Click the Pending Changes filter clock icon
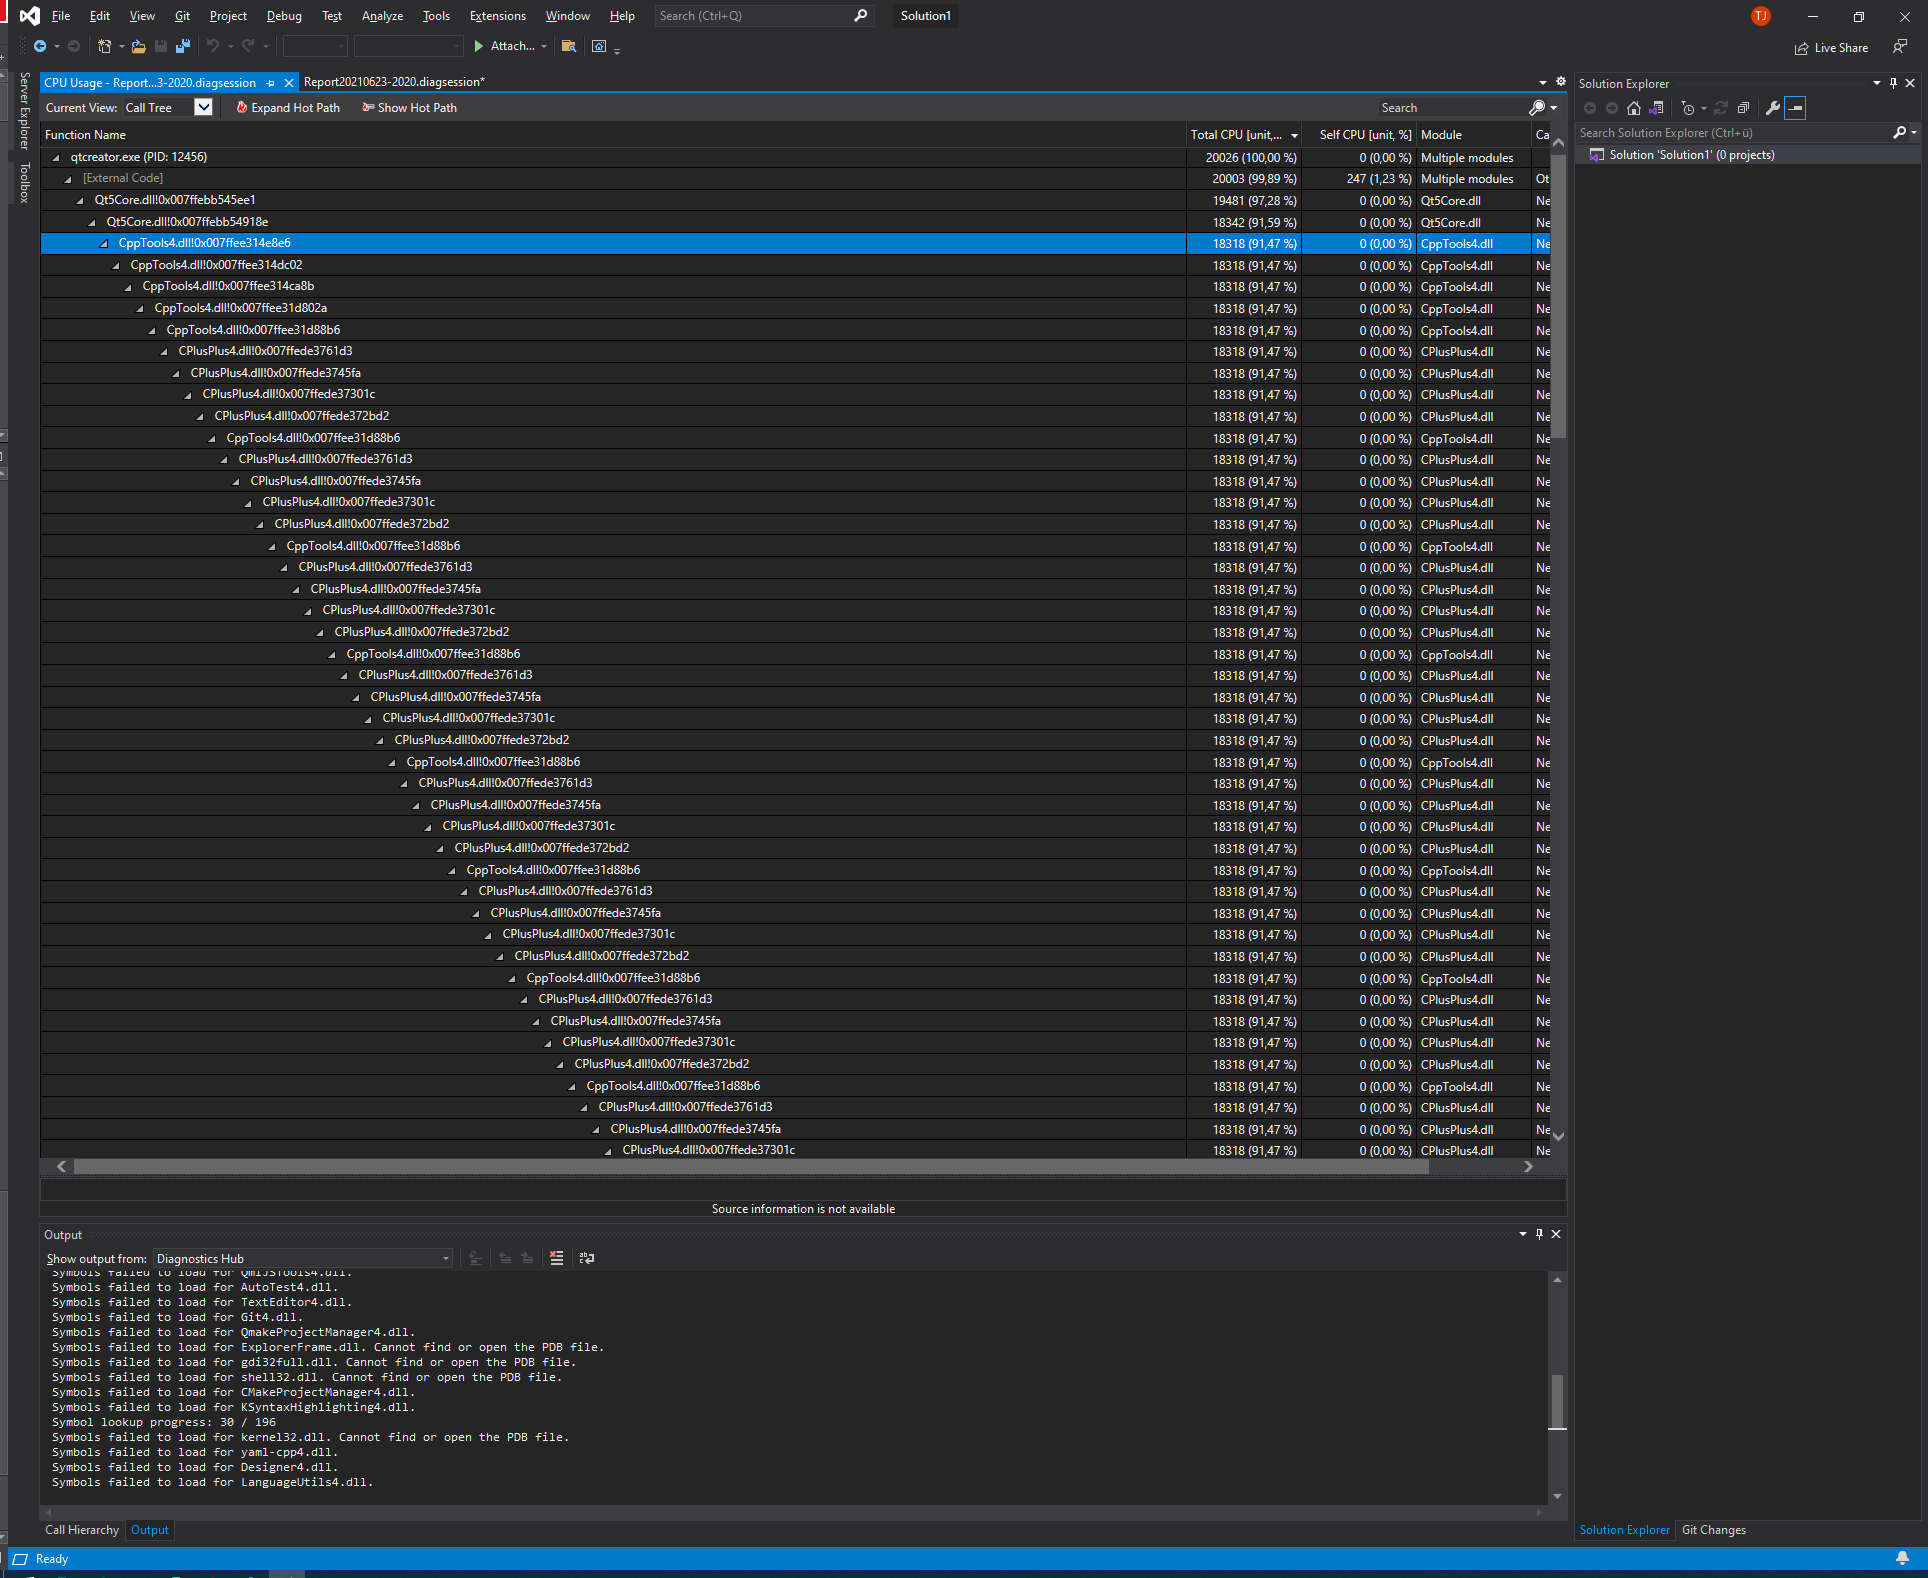Viewport: 1928px width, 1578px height. coord(1688,108)
